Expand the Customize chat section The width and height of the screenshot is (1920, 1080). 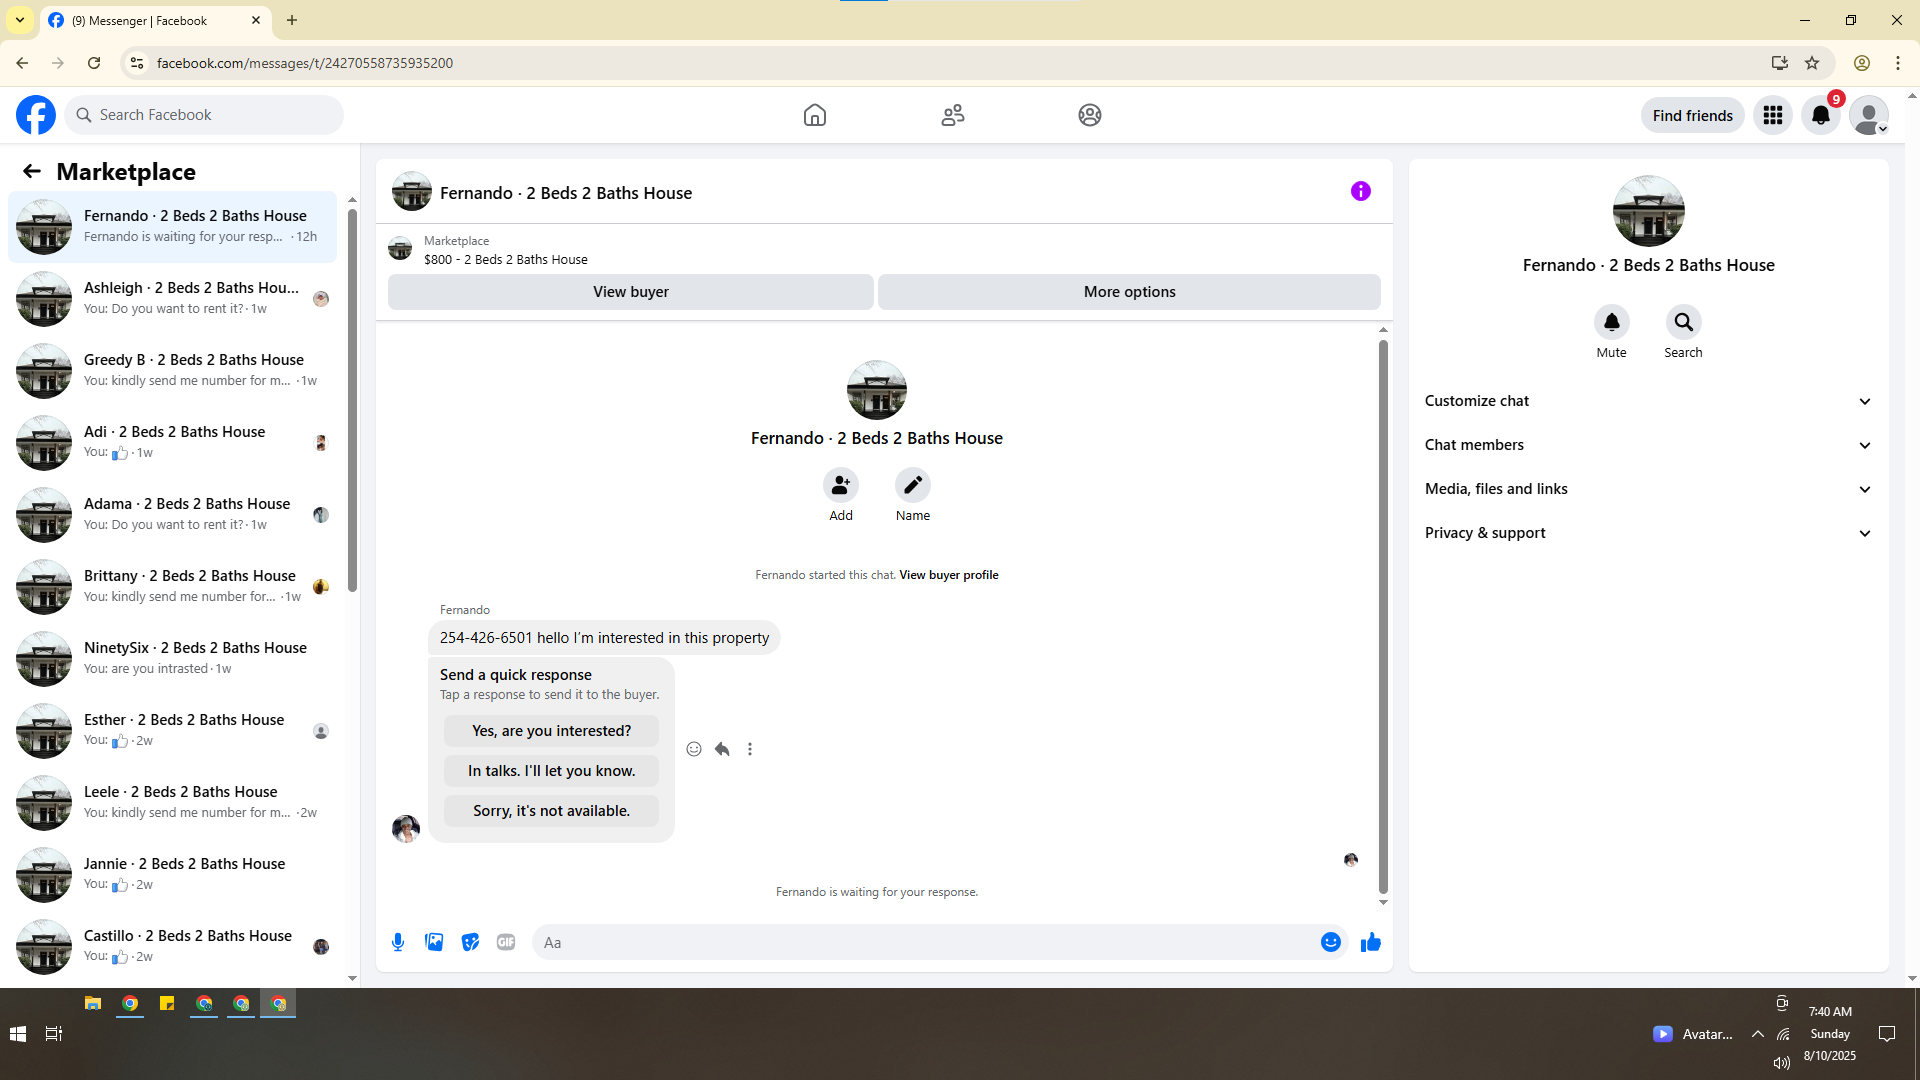click(x=1648, y=401)
